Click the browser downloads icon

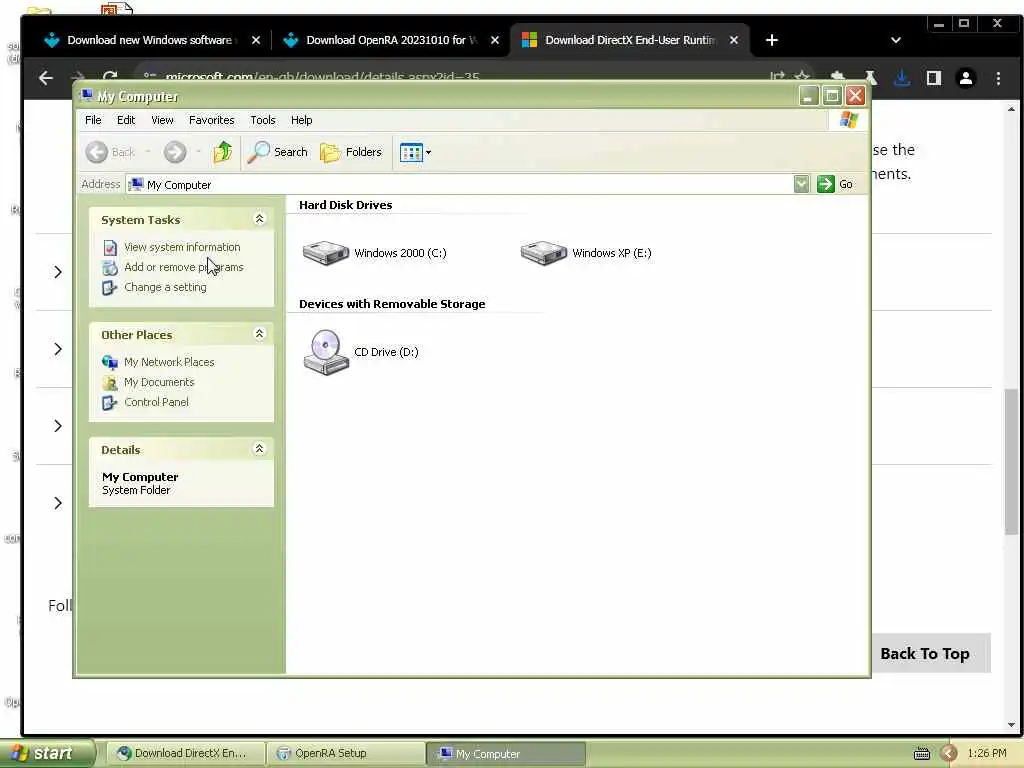point(902,78)
